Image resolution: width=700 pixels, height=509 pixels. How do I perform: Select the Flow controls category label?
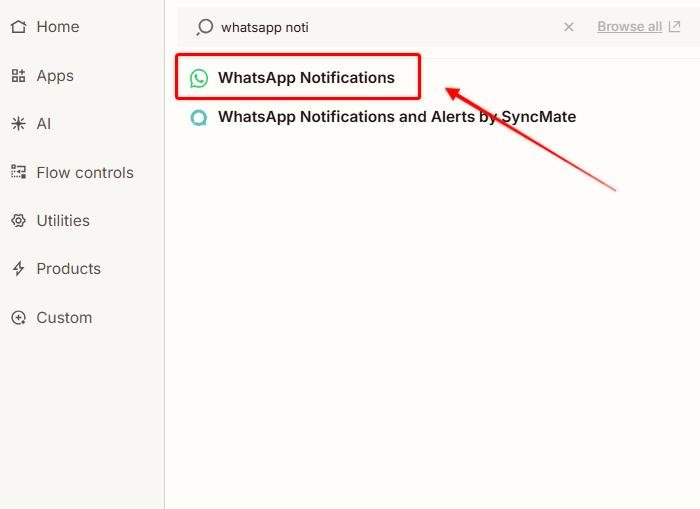pyautogui.click(x=85, y=172)
